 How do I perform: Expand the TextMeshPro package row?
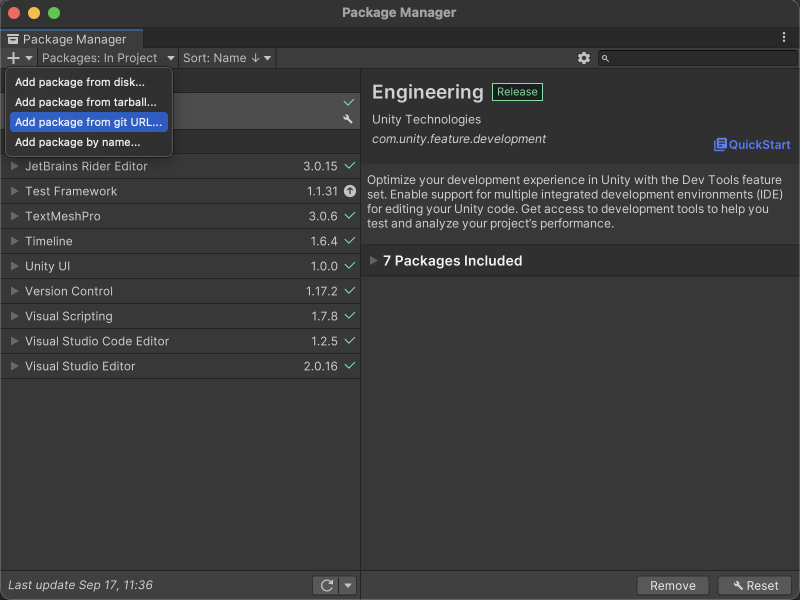click(x=15, y=216)
